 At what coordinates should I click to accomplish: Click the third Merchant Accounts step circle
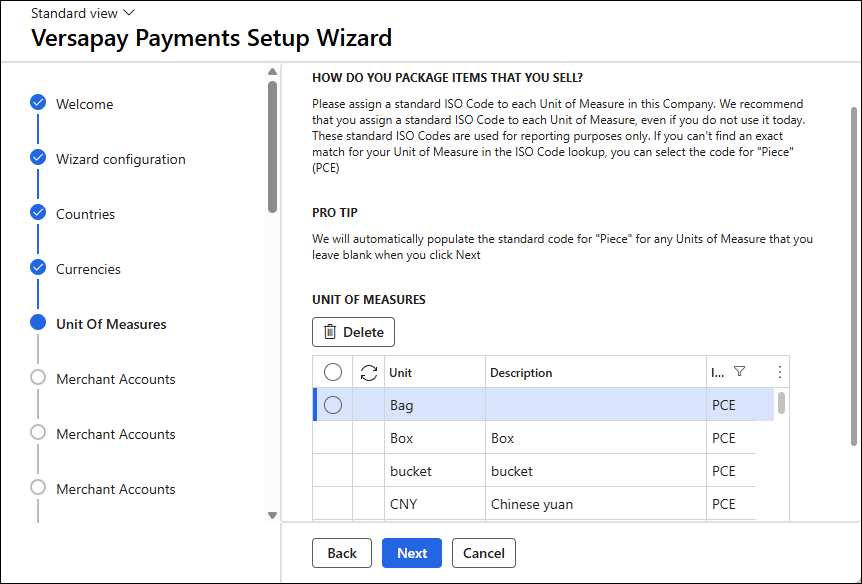click(38, 487)
